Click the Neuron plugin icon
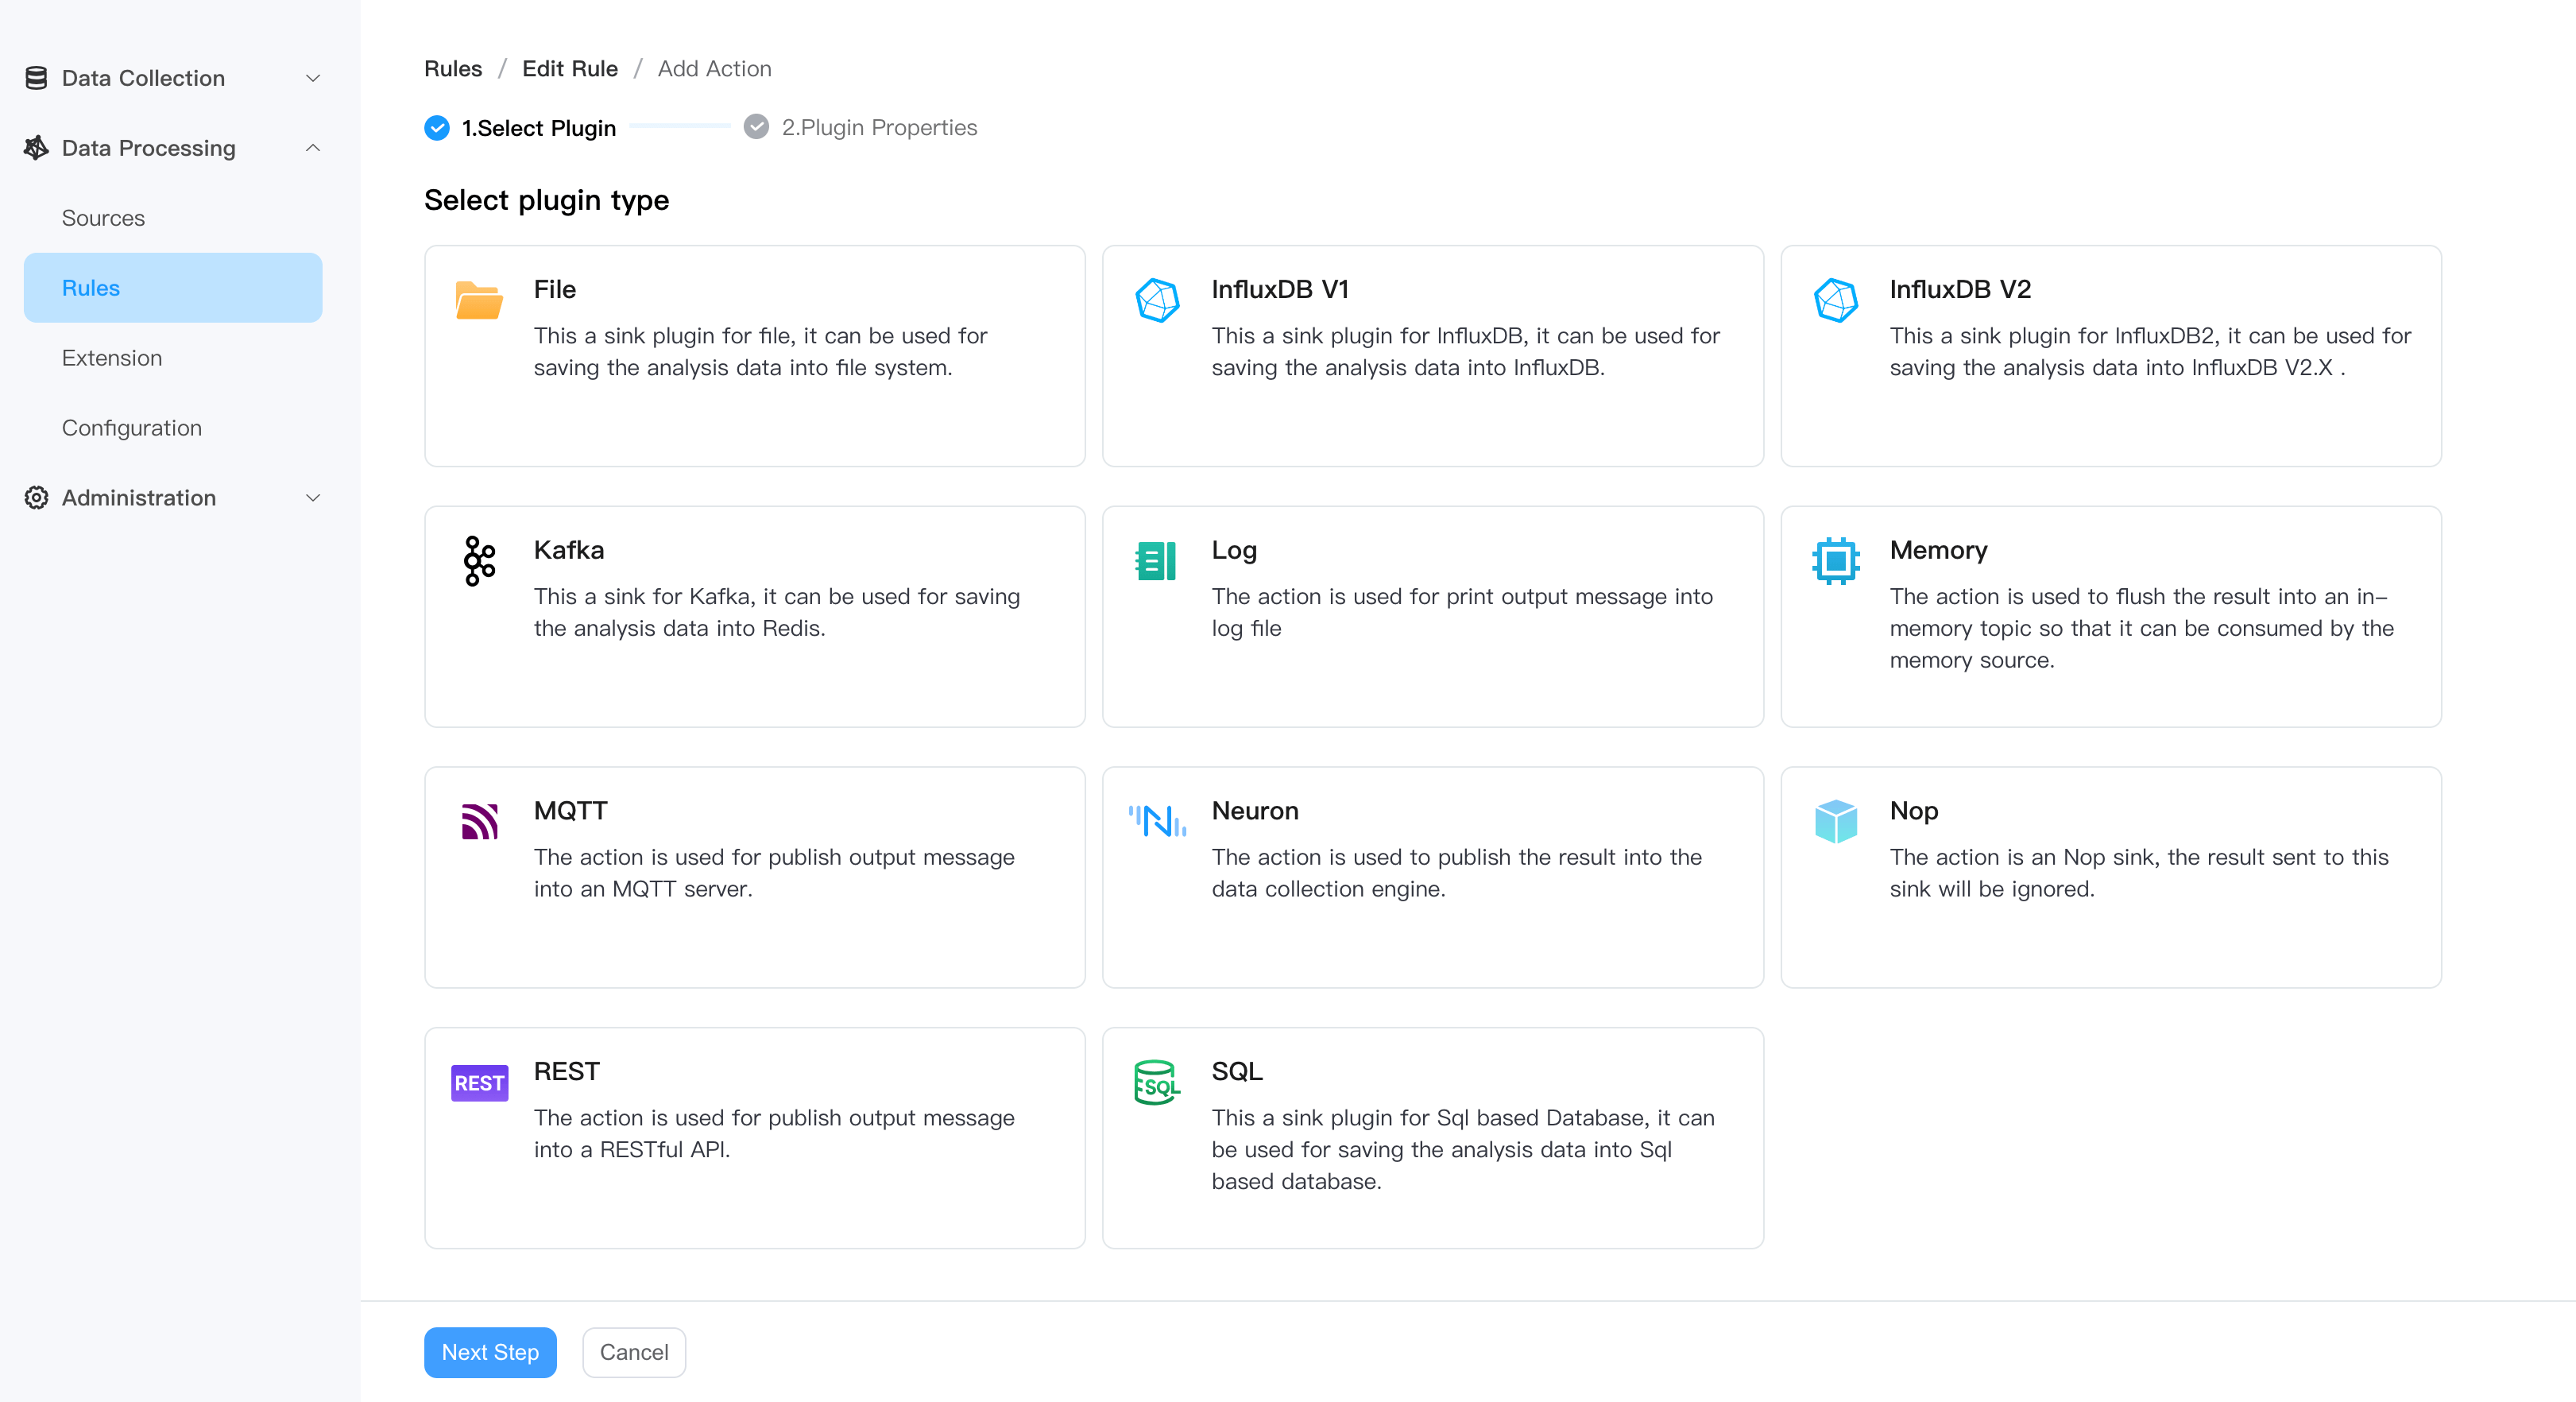Viewport: 2576px width, 1402px height. coord(1157,822)
